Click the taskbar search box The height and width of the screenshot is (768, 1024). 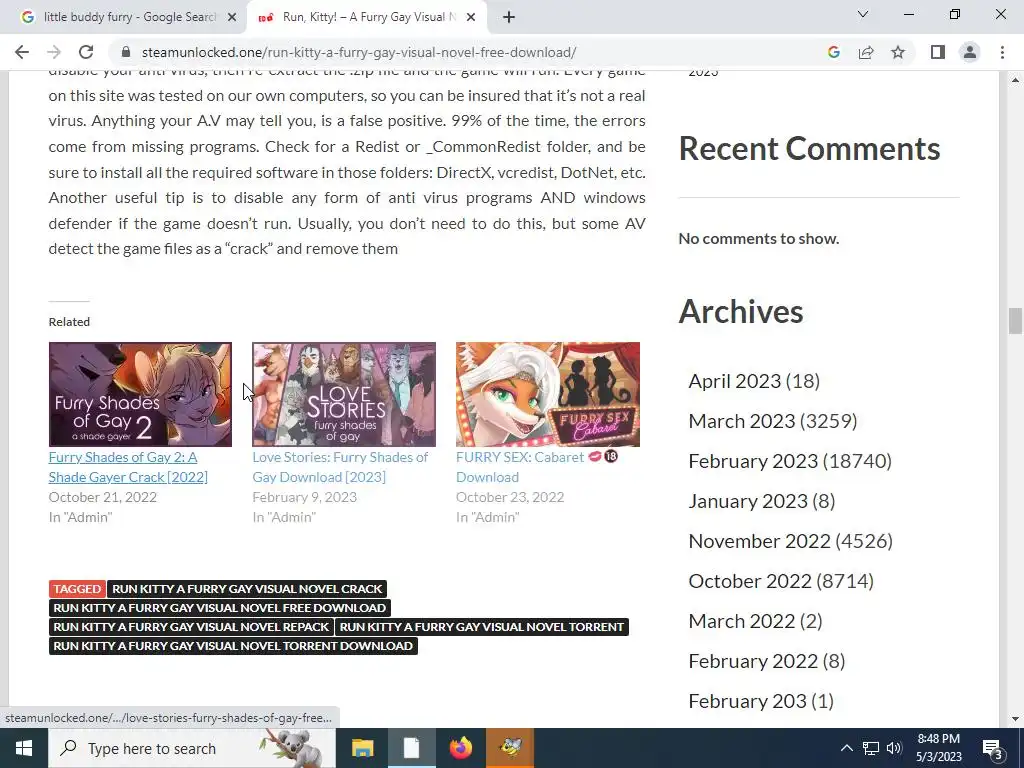[191, 748]
